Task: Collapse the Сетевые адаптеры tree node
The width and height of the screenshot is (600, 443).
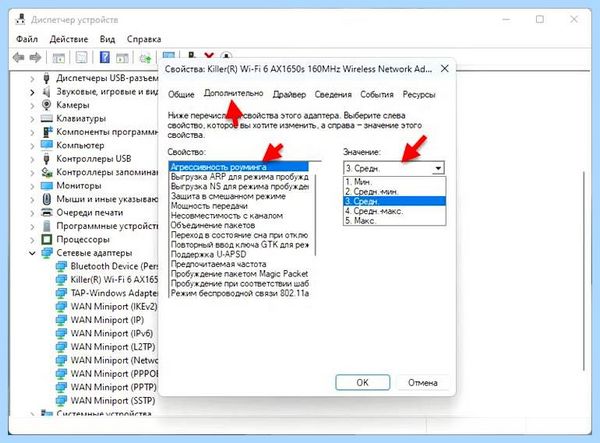Action: point(33,253)
